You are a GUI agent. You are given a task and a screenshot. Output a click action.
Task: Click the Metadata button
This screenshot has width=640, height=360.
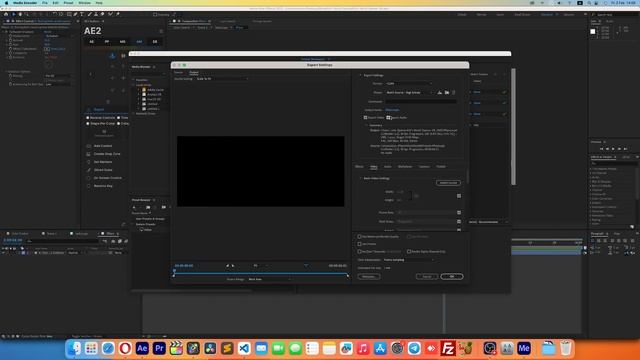[369, 277]
